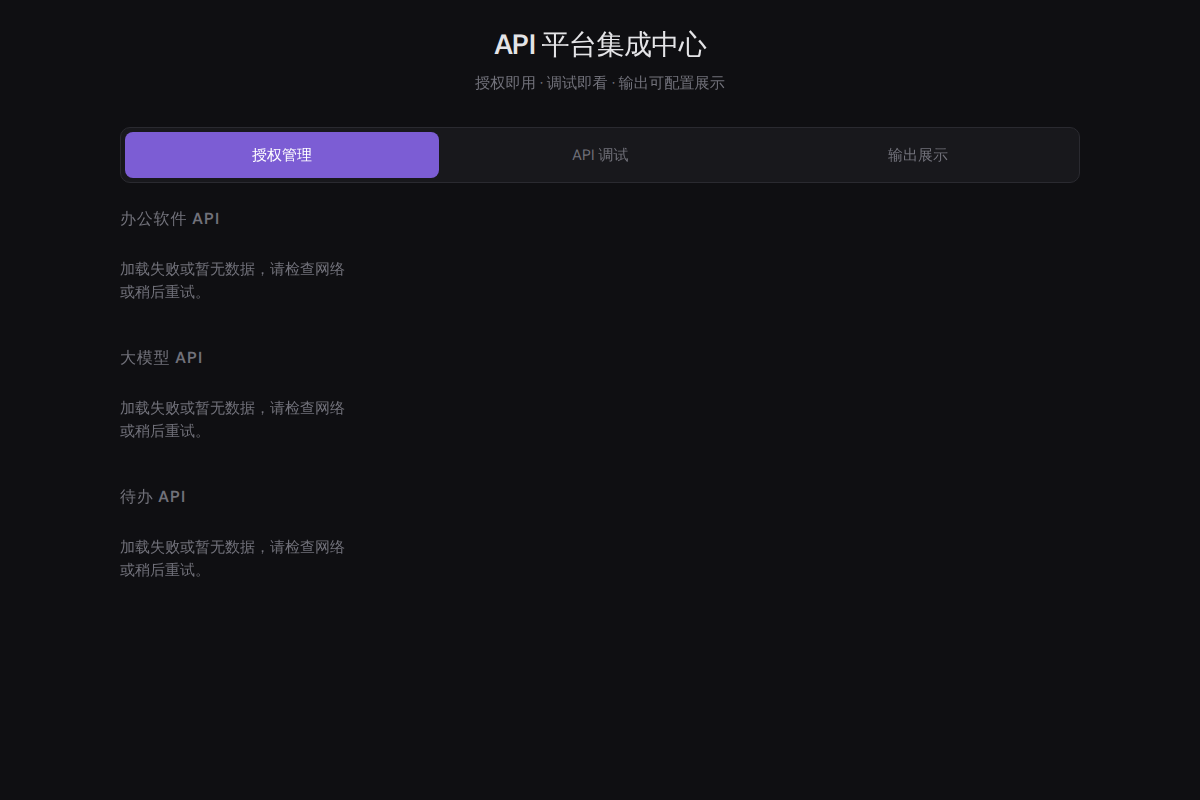Click the API 平台集成中心 page title
Image resolution: width=1200 pixels, height=800 pixels.
(x=600, y=45)
